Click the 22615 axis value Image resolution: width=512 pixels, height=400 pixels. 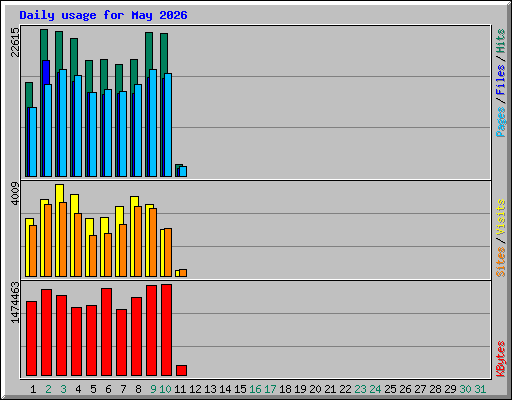point(15,42)
